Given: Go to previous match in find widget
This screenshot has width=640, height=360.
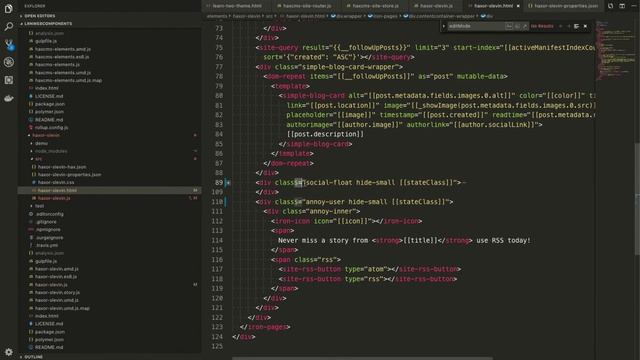Looking at the screenshot, I should [x=560, y=26].
